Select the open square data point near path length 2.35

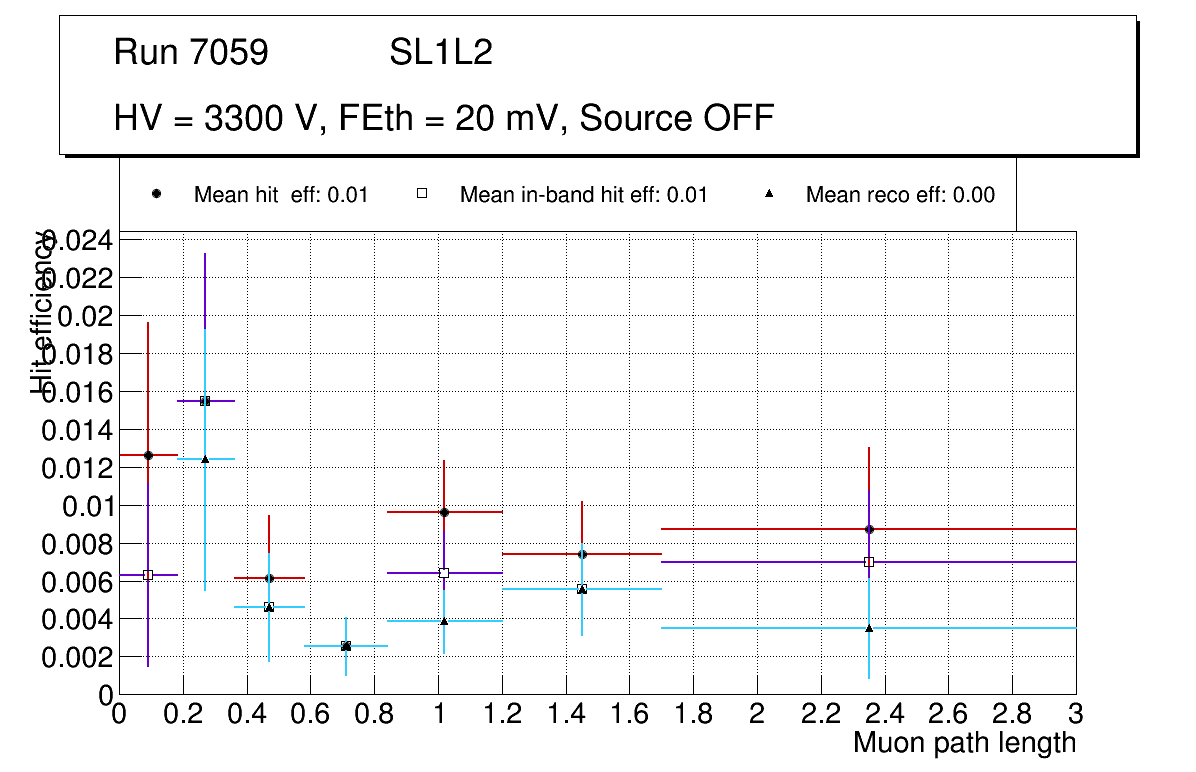tap(869, 562)
